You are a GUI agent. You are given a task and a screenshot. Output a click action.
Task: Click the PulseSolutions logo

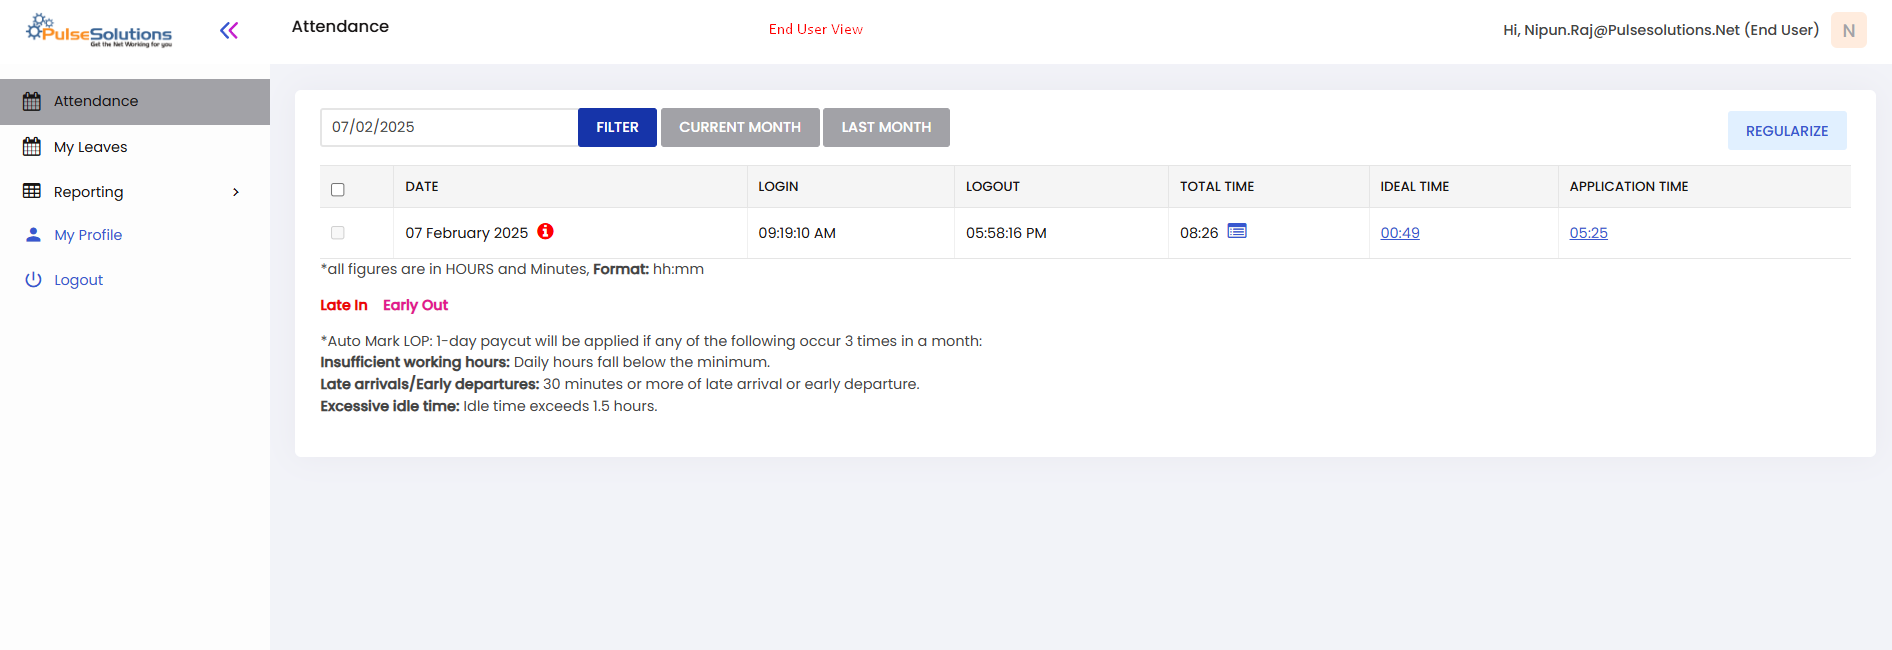pyautogui.click(x=99, y=31)
